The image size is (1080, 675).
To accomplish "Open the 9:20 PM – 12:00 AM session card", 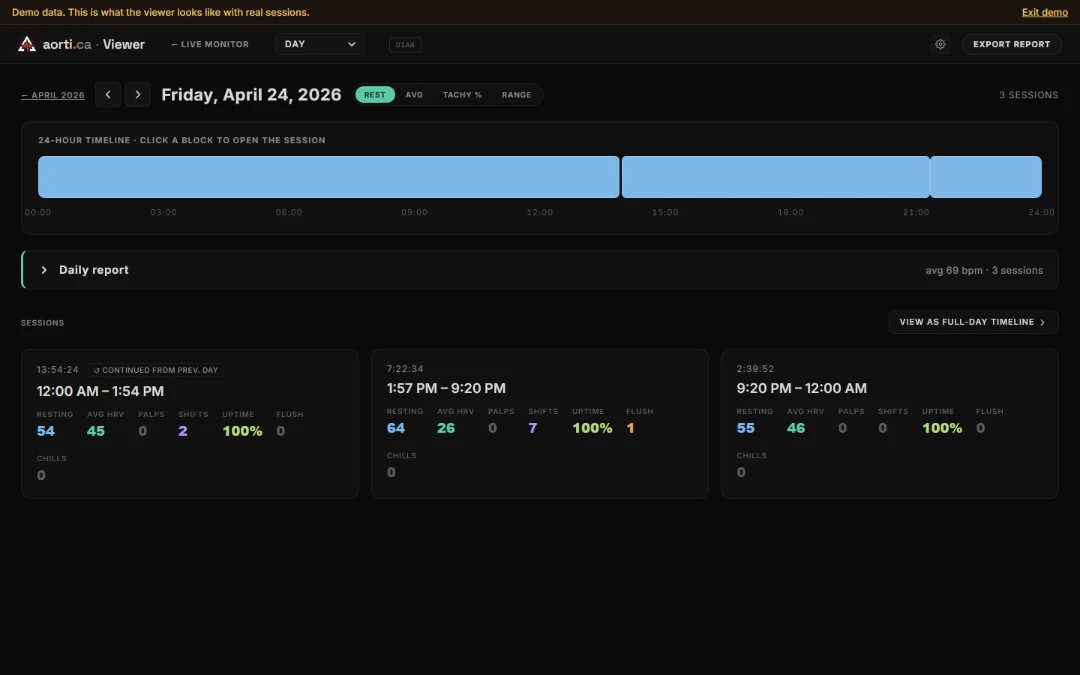I will [x=889, y=424].
